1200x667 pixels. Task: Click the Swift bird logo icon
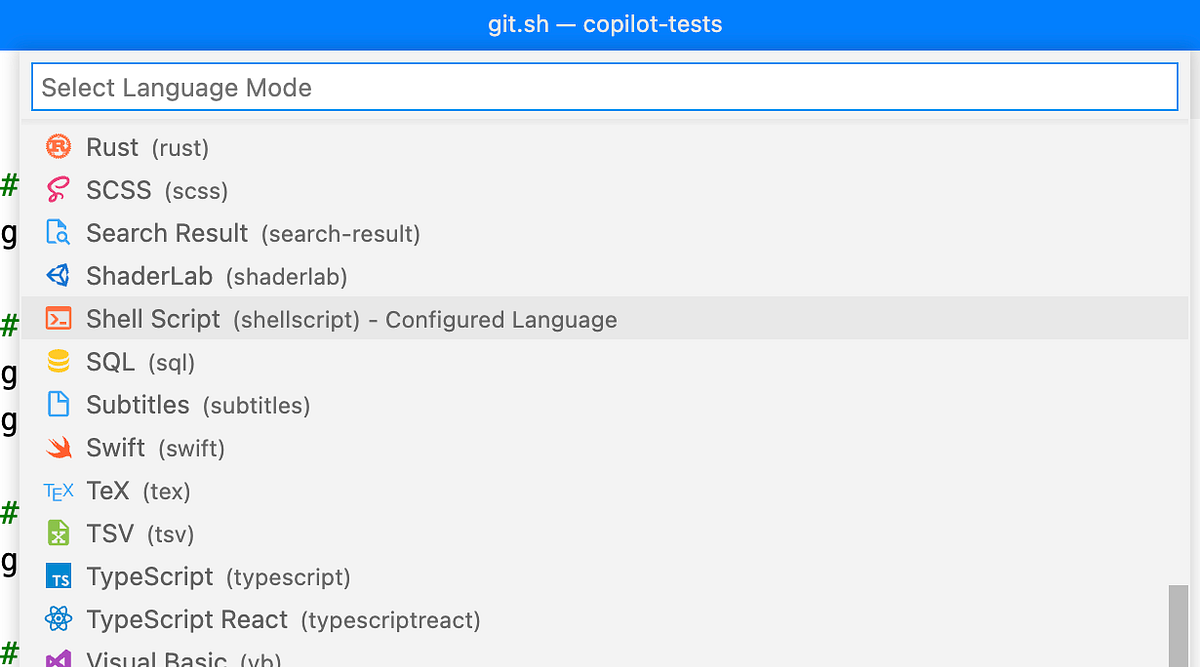tap(57, 448)
